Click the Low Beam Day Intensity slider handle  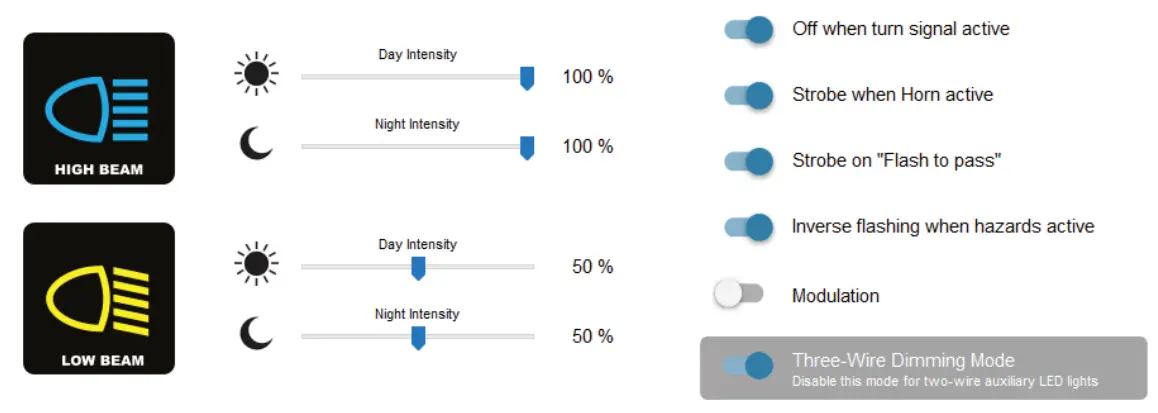(x=418, y=268)
